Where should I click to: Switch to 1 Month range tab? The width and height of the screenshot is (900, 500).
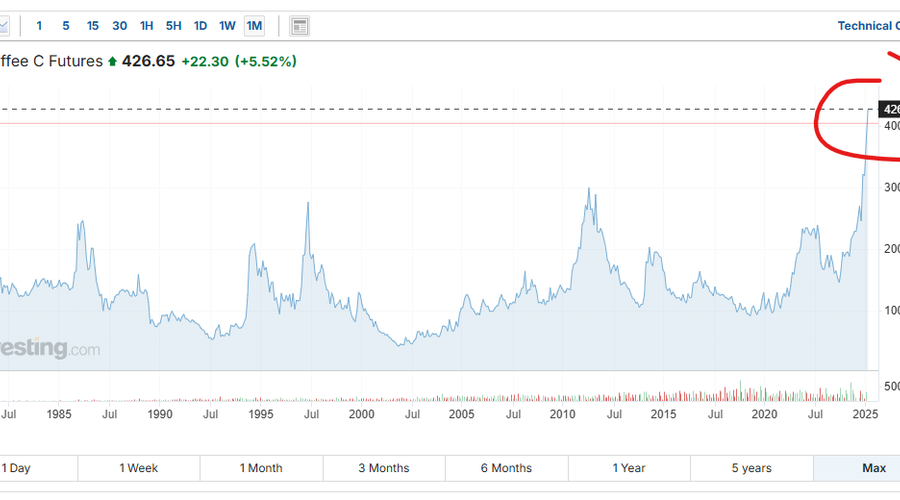(261, 468)
